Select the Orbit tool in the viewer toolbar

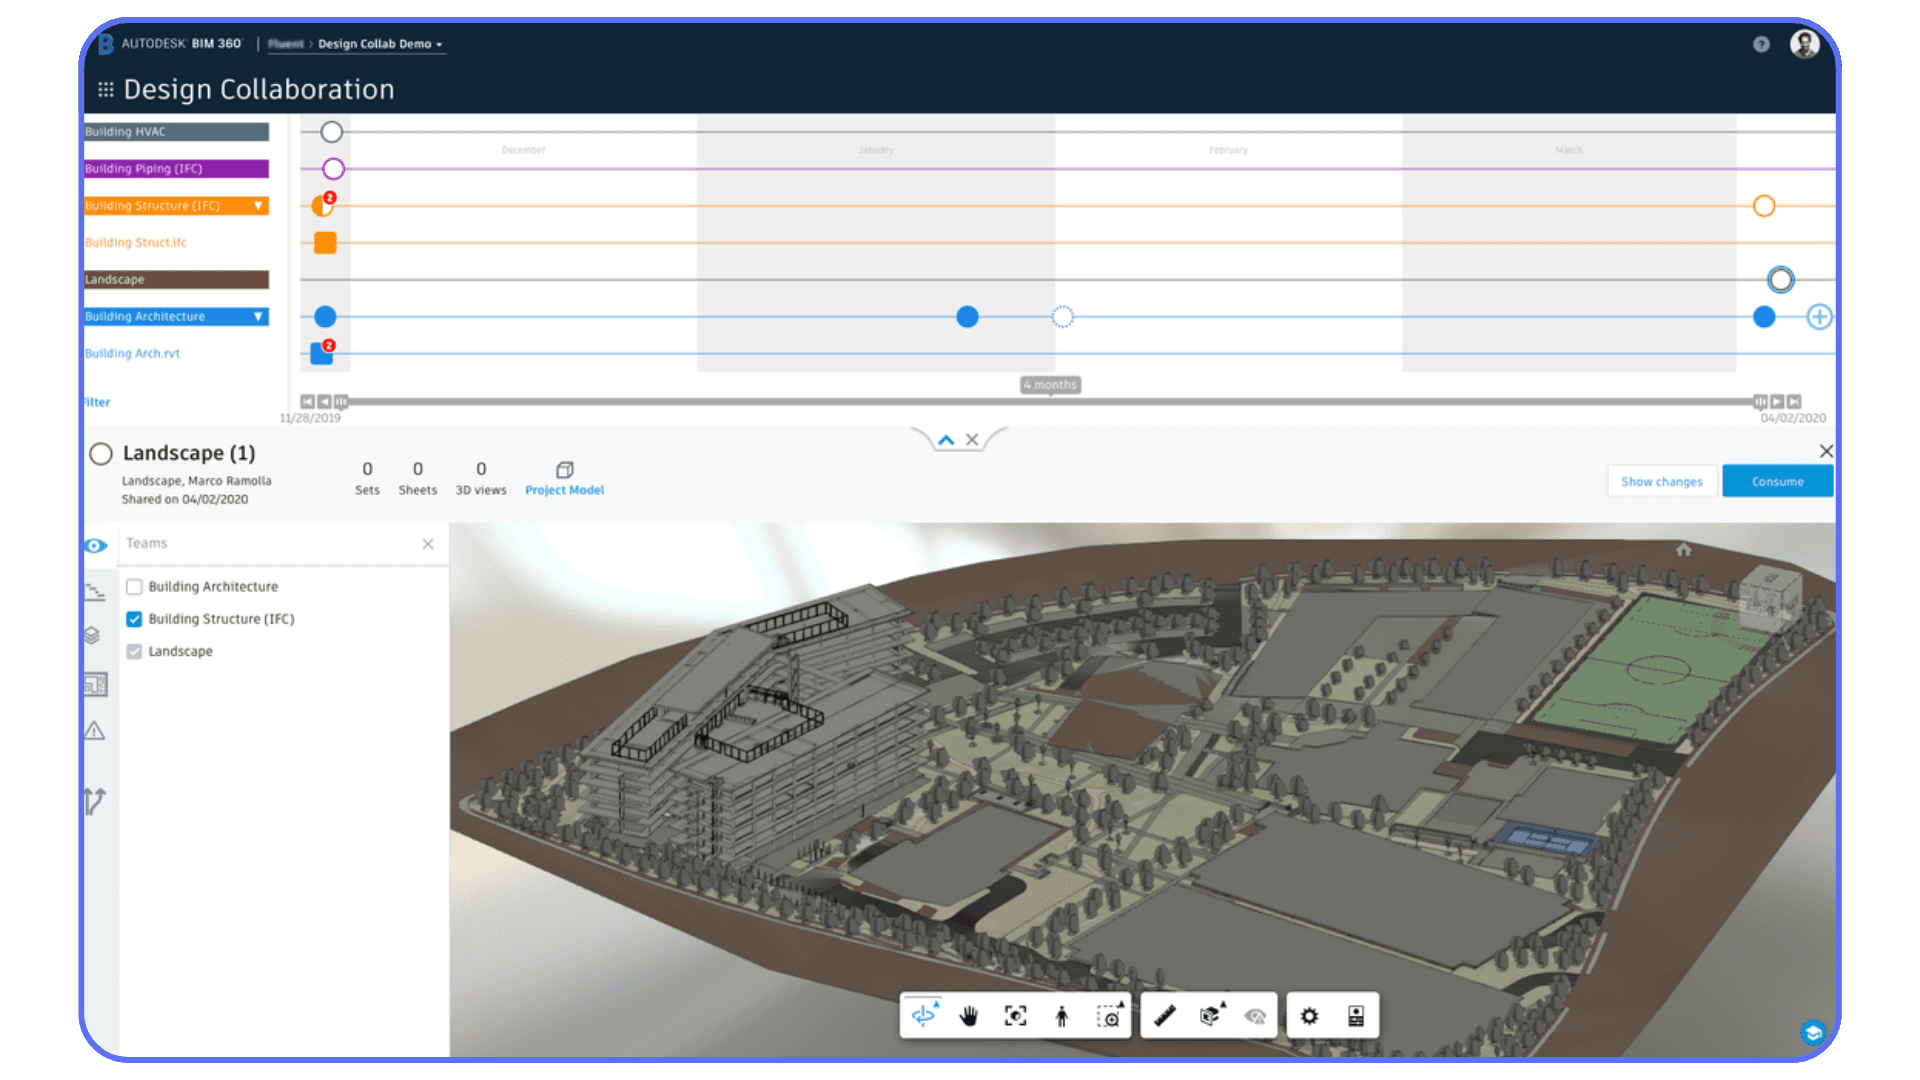[x=925, y=1015]
